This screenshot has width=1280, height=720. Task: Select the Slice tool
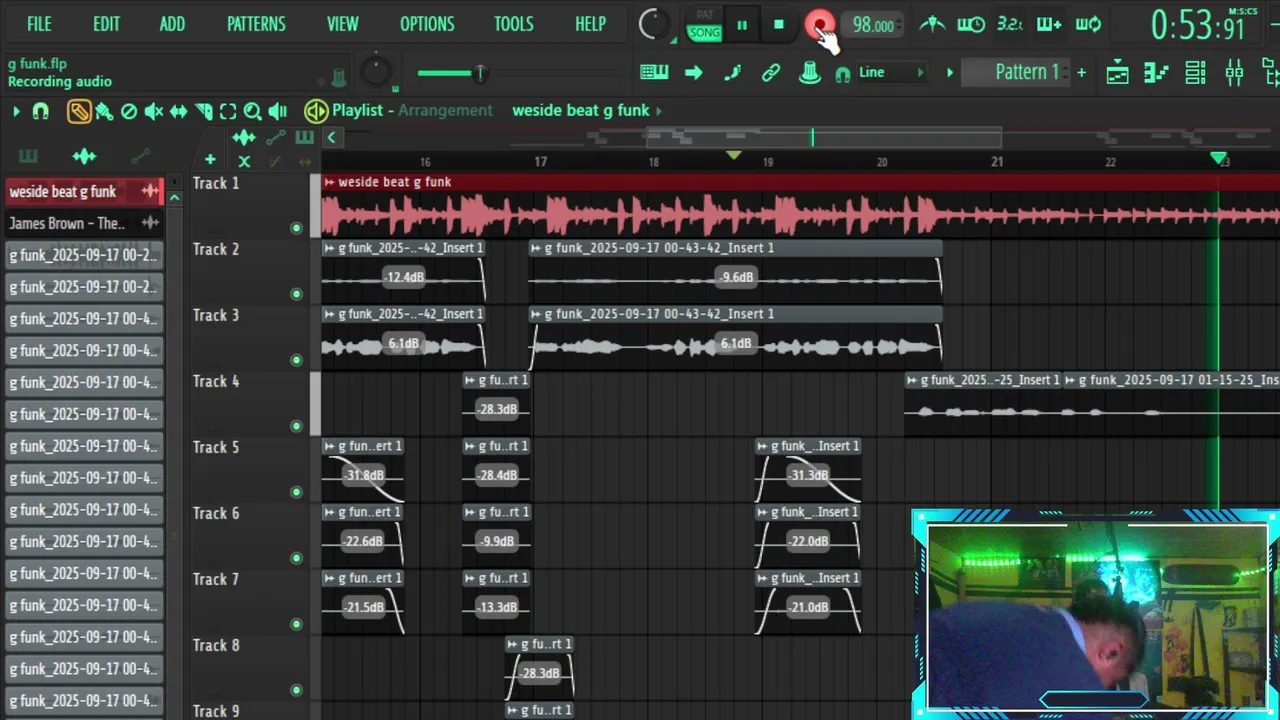203,111
